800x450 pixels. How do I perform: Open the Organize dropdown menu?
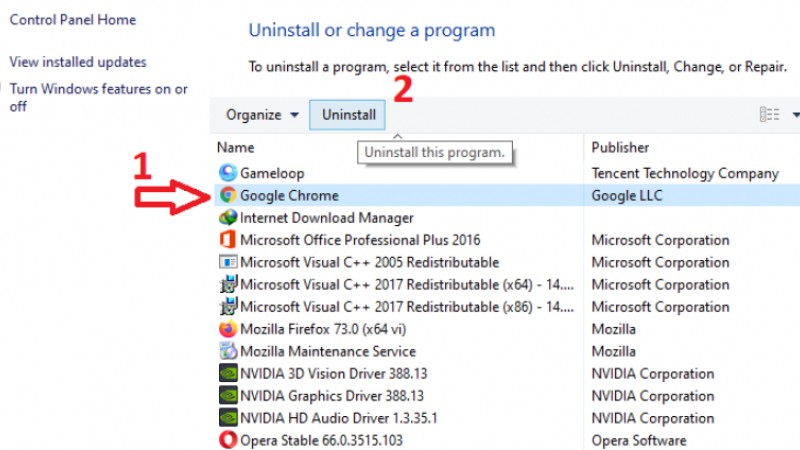tap(262, 115)
